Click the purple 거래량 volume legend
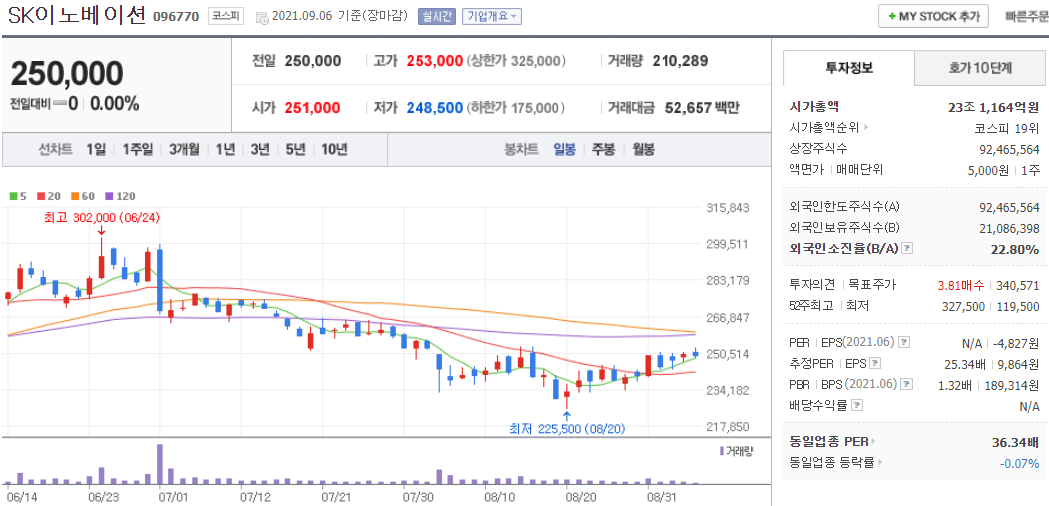 point(737,451)
